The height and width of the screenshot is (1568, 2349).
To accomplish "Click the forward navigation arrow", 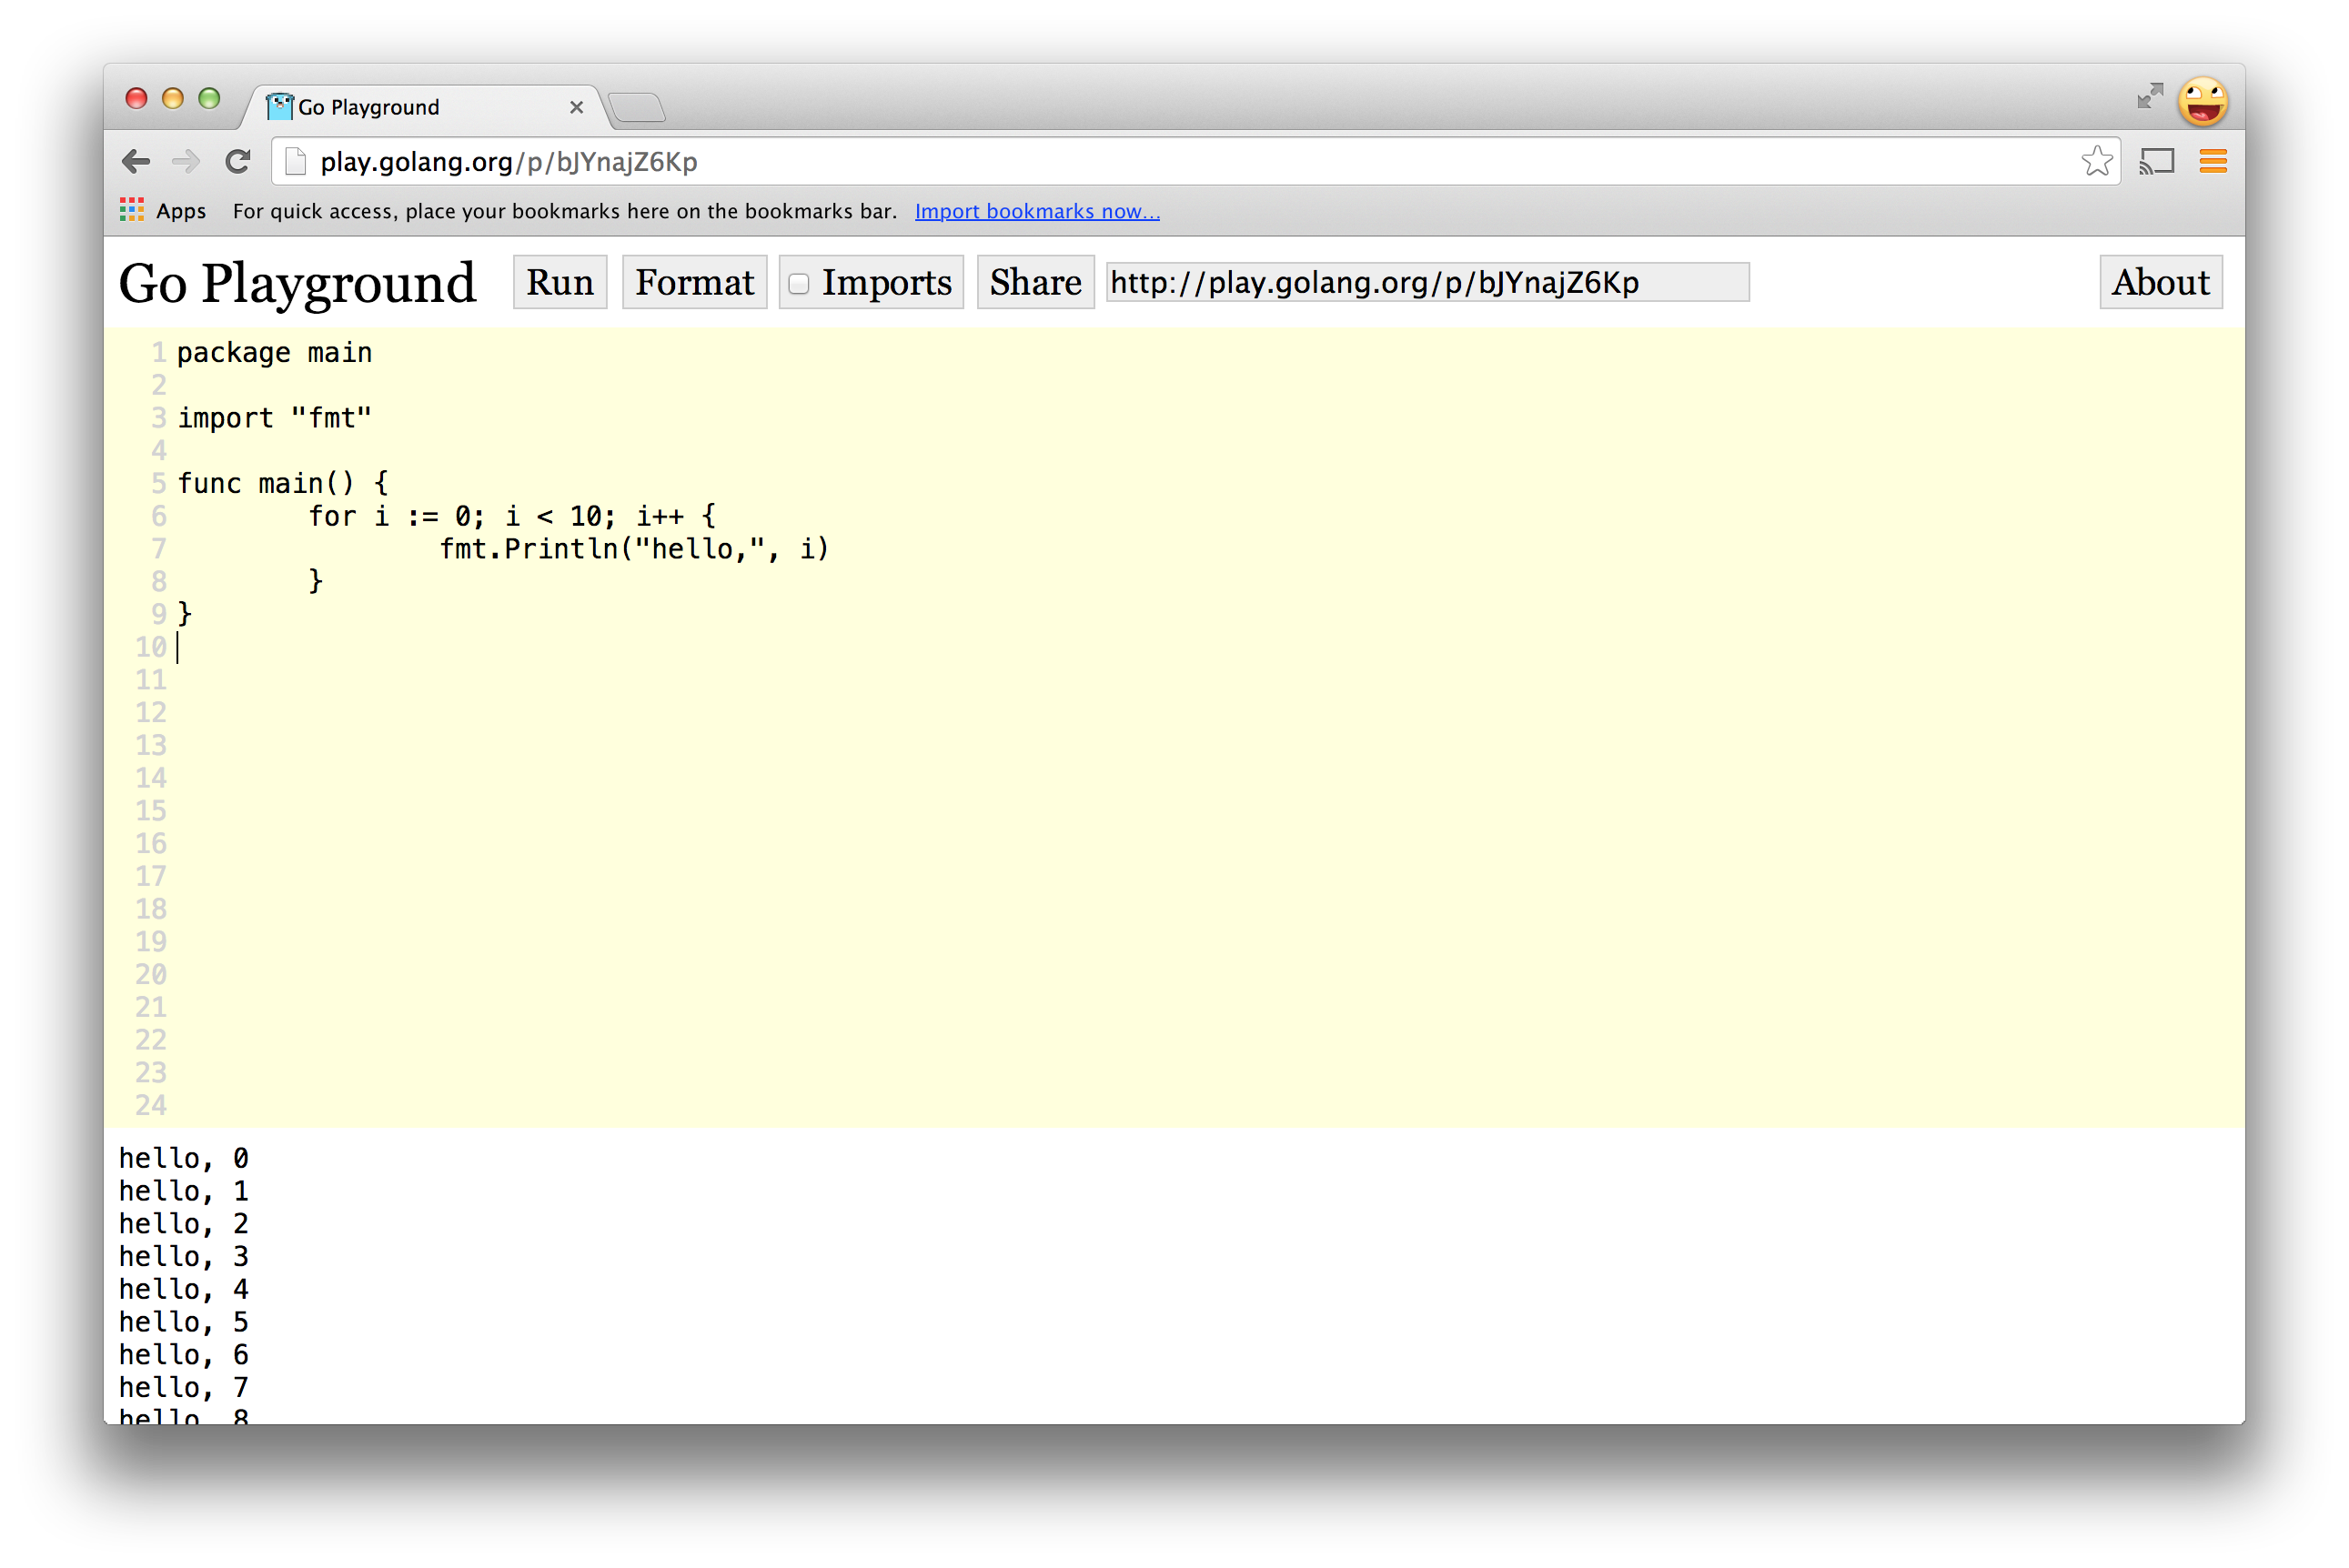I will [186, 161].
